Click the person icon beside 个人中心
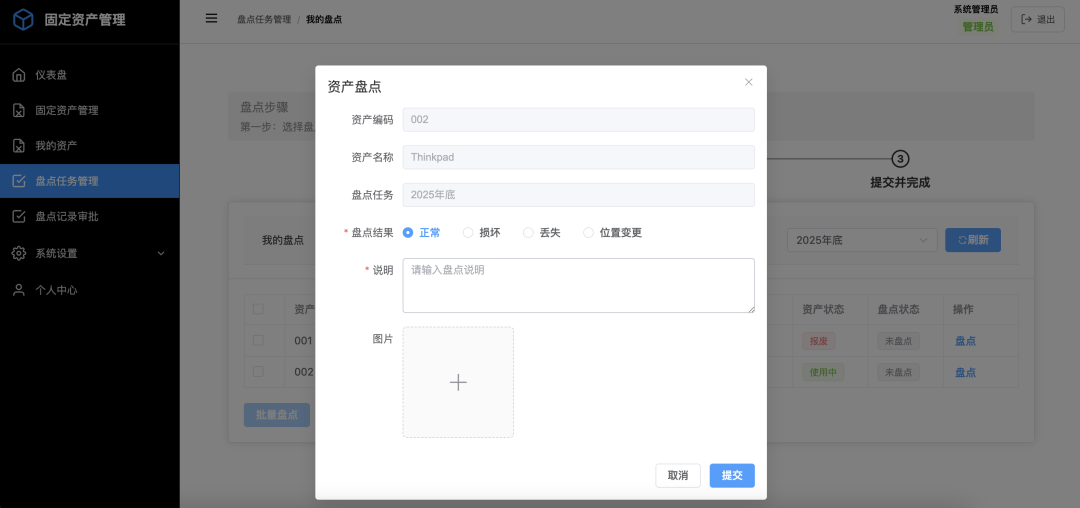 [19, 290]
